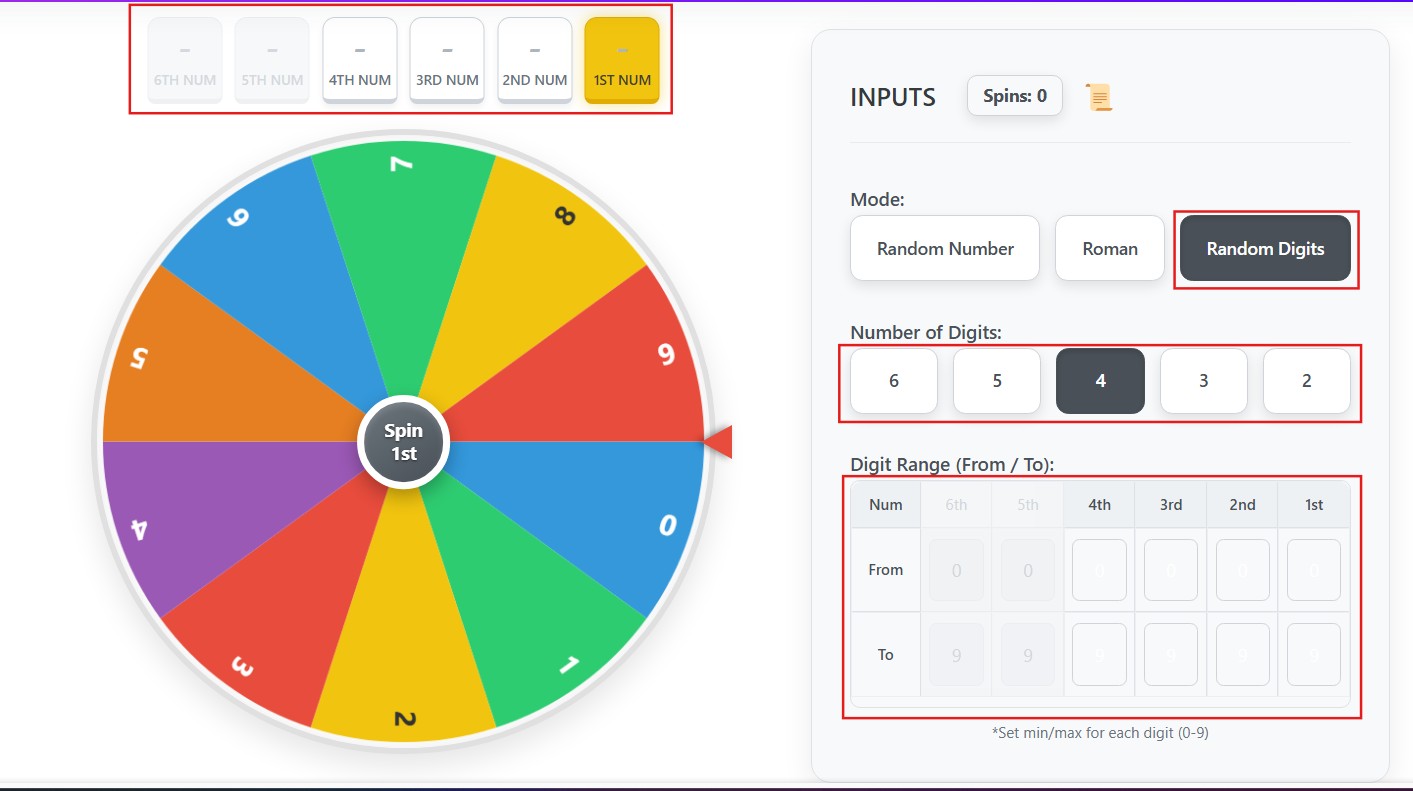Click the 'Digit Range (From / To):' label

(x=952, y=464)
